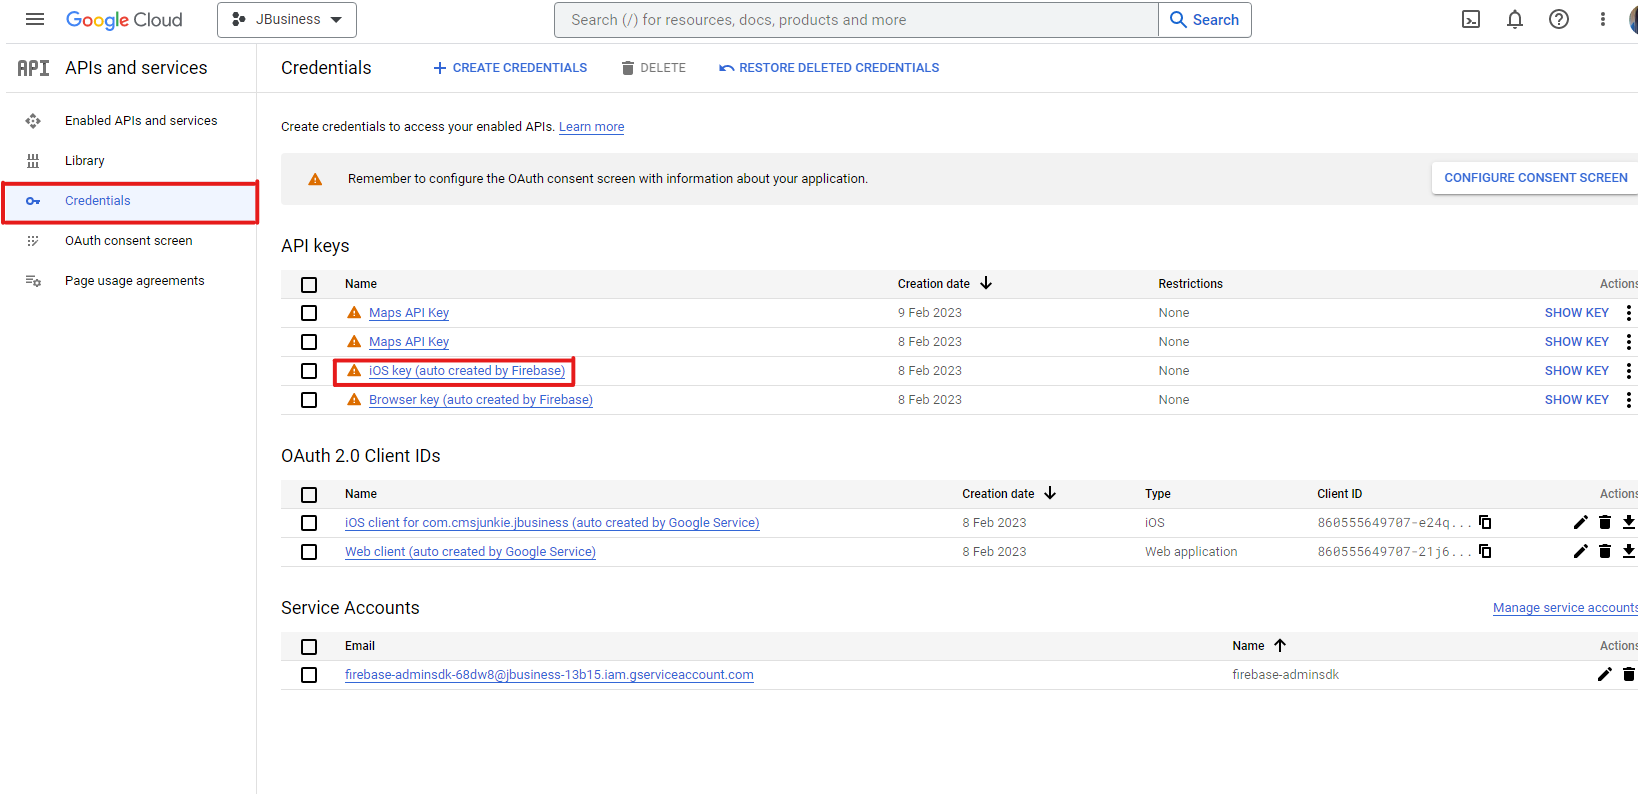Select all API keys header checkbox
The width and height of the screenshot is (1638, 794).
[309, 285]
